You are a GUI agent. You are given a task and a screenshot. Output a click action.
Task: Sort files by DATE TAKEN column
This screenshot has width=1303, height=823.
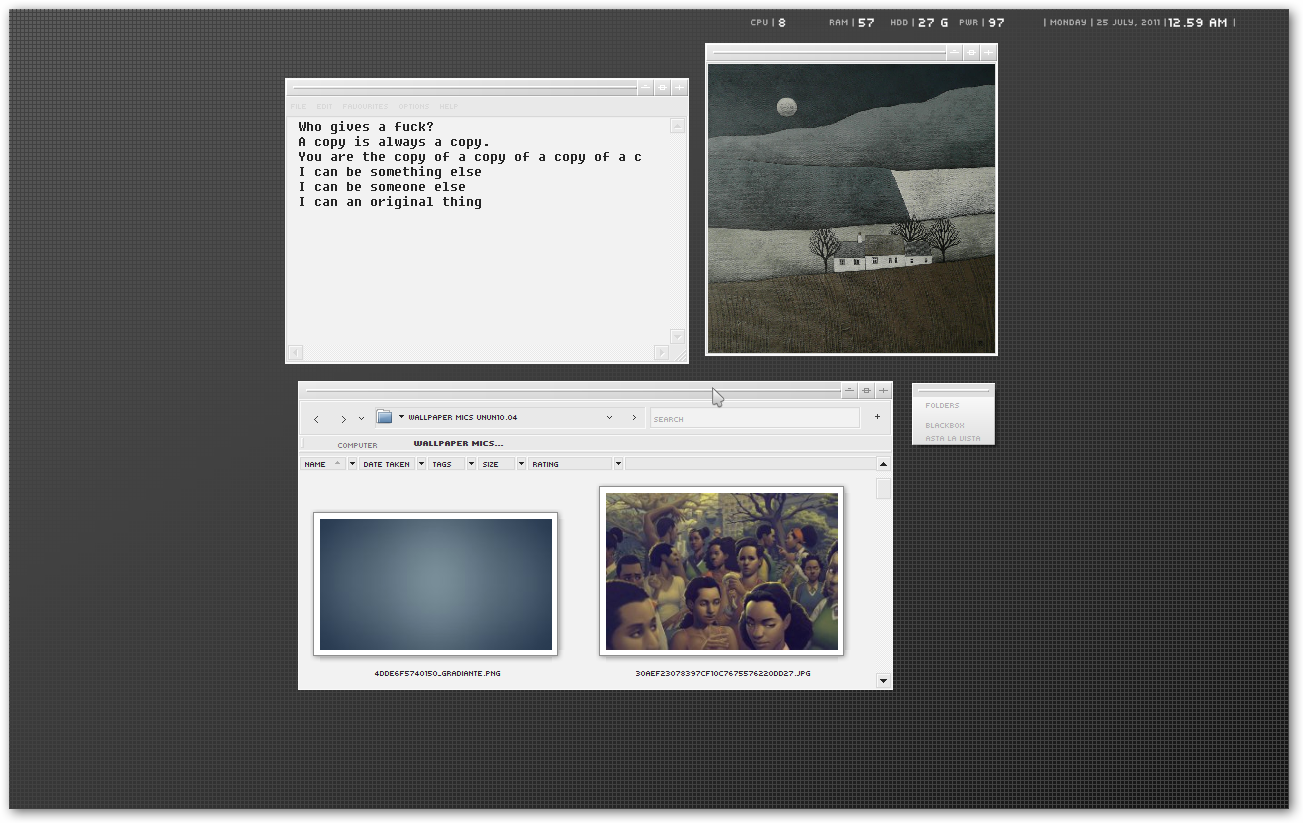pos(387,464)
